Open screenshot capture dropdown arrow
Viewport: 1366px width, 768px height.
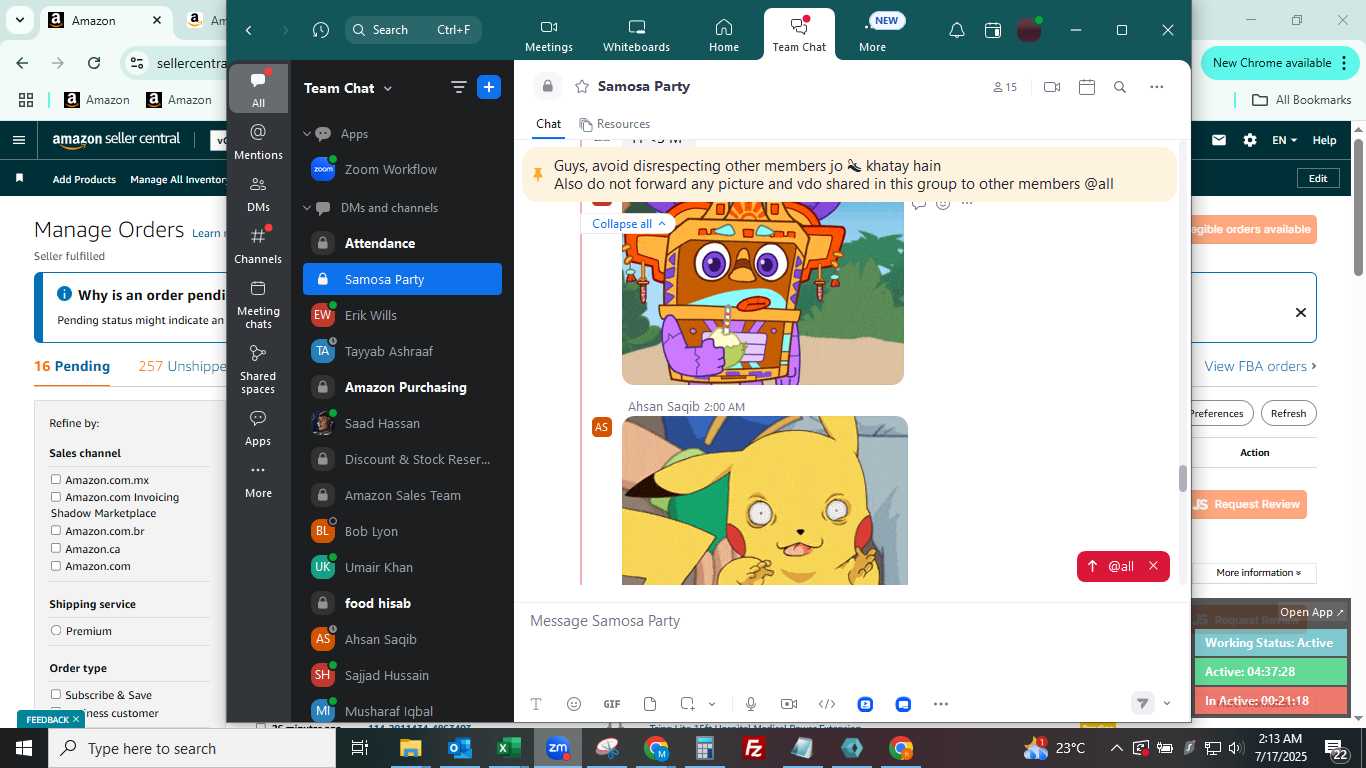(x=712, y=704)
